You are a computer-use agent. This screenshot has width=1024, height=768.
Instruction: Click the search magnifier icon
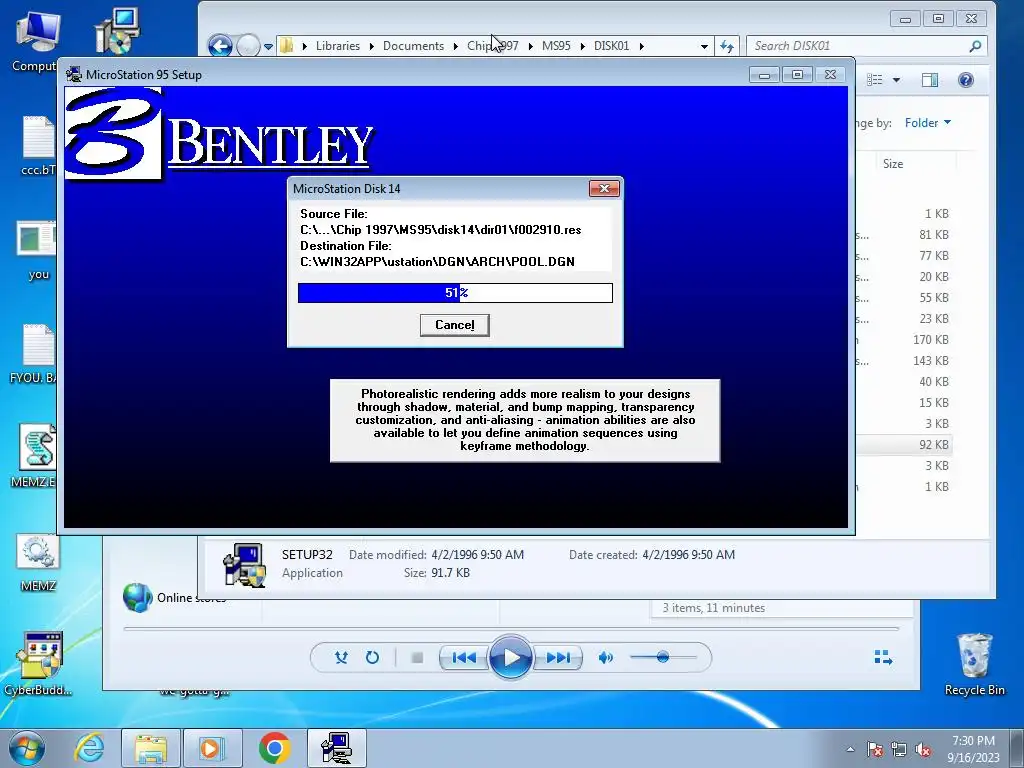(975, 46)
